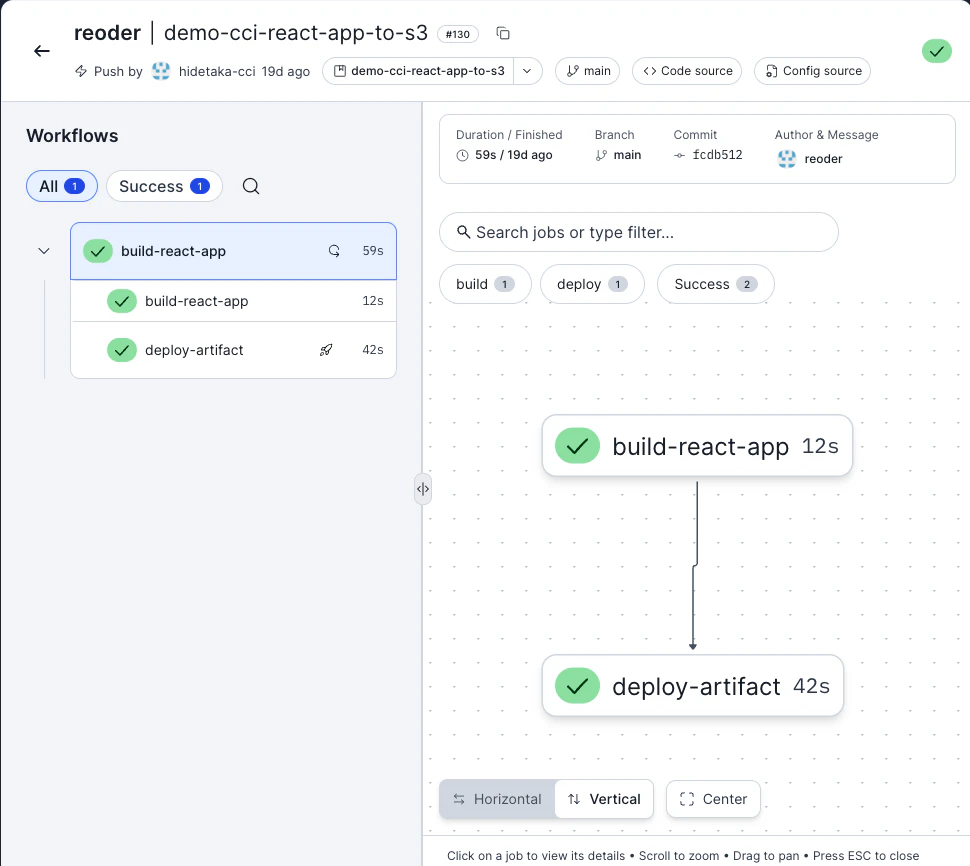The height and width of the screenshot is (866, 970).
Task: Toggle the Success filter chip
Action: [715, 284]
